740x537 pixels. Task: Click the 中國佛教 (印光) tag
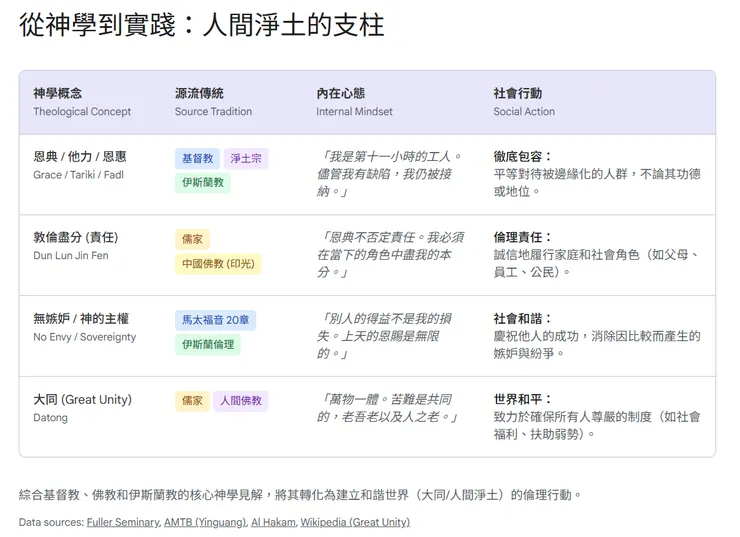[x=218, y=264]
